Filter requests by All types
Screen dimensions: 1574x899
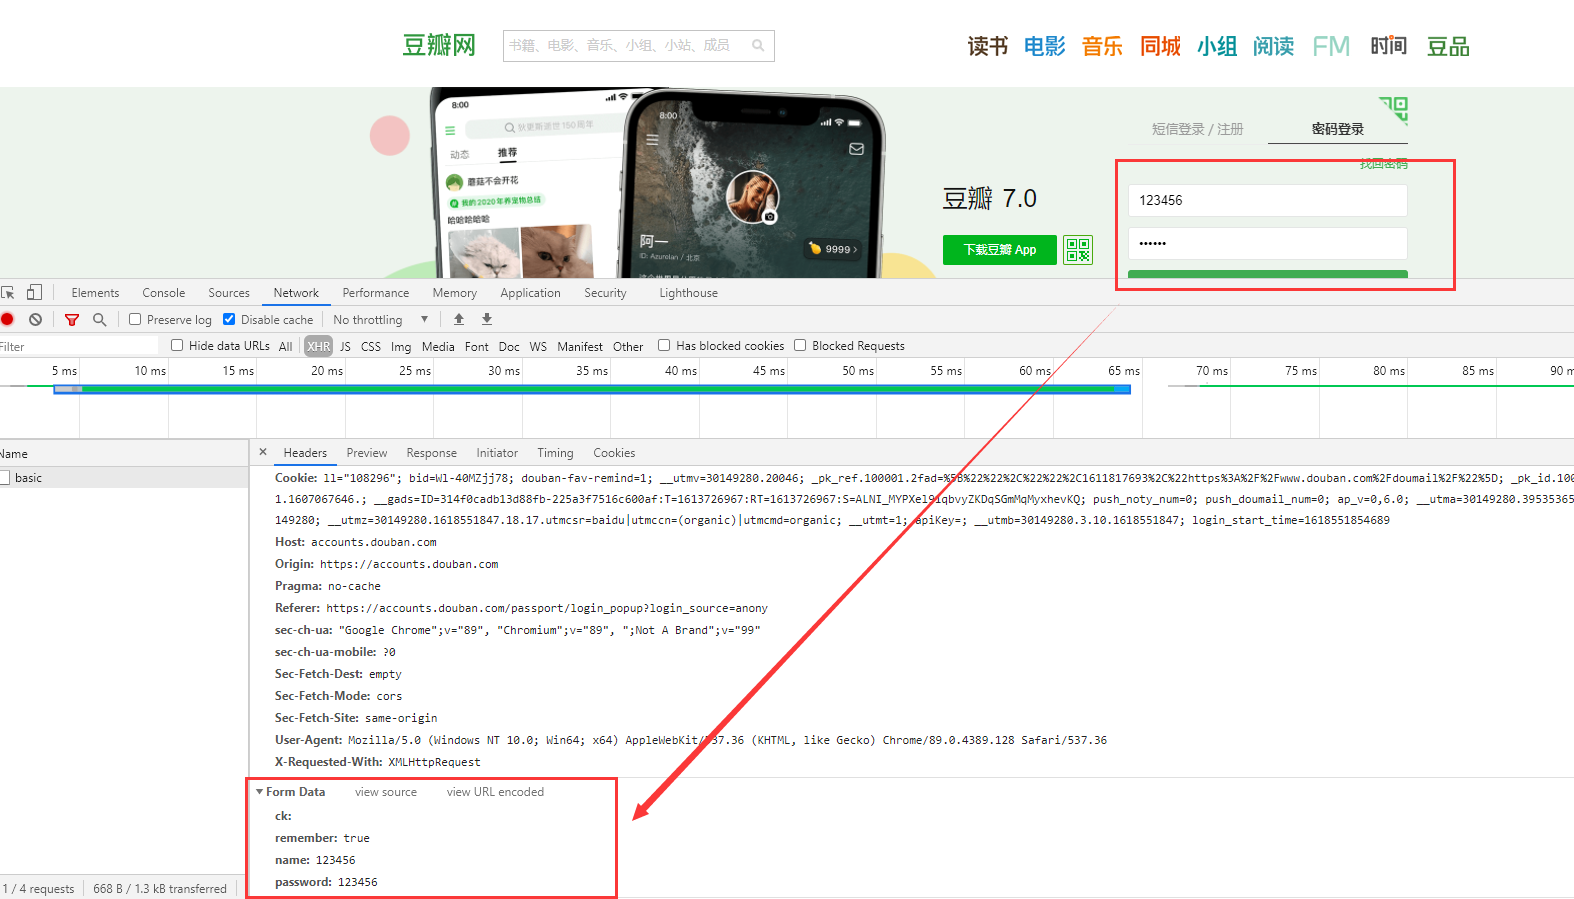point(286,347)
